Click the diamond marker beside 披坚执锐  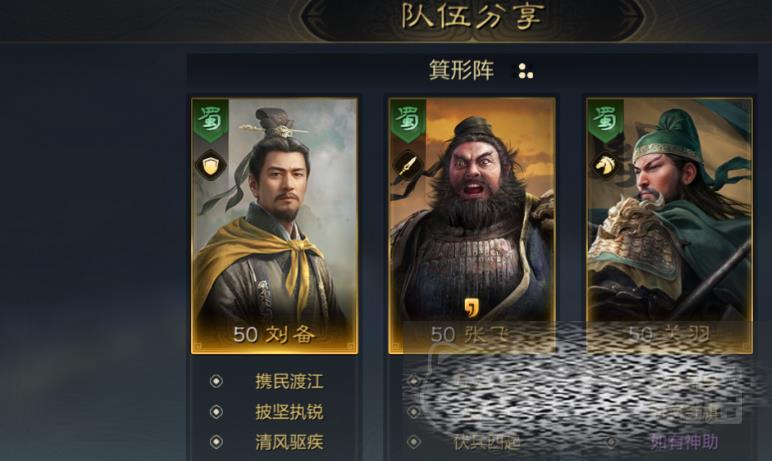click(216, 412)
